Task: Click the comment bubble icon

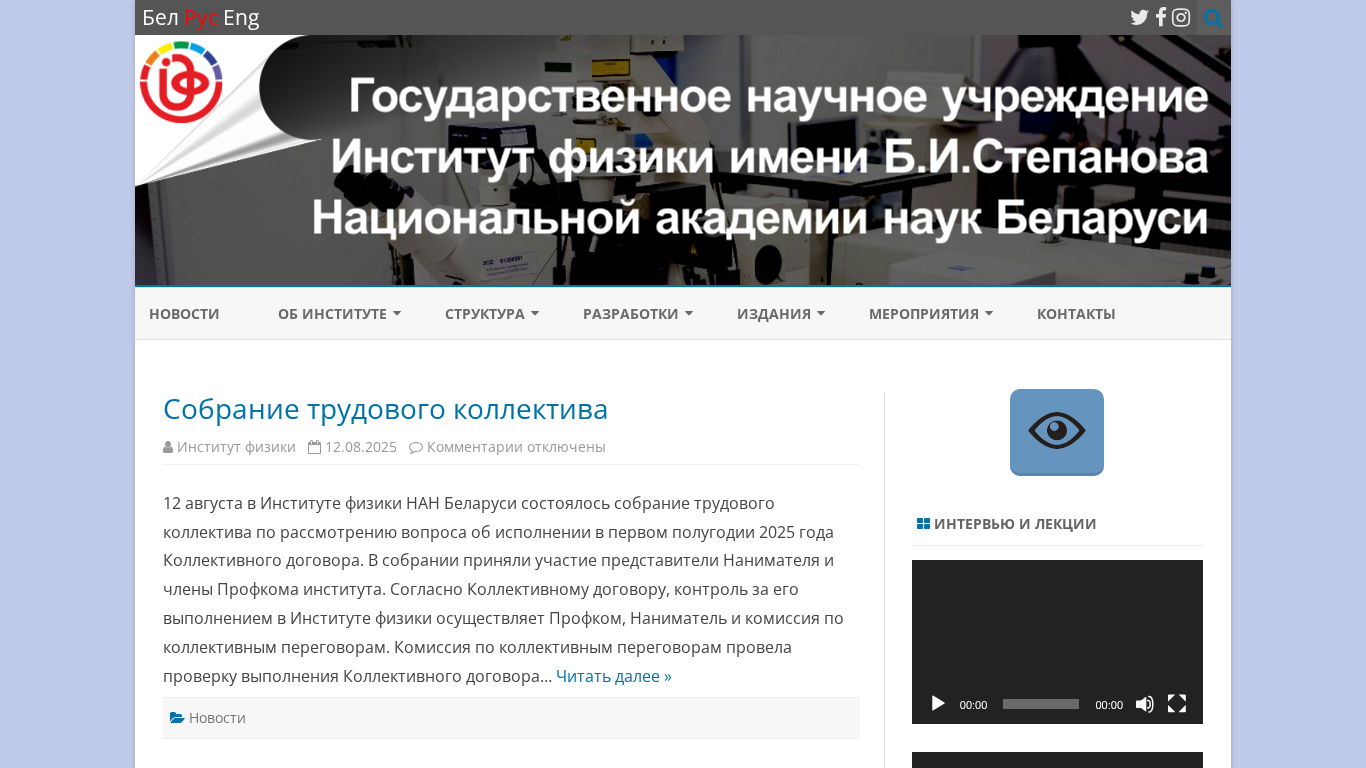Action: 416,447
